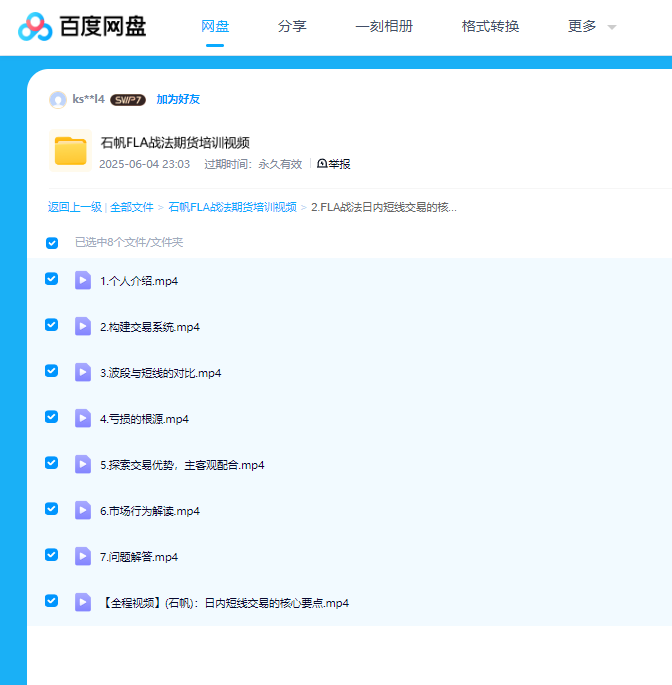Screen dimensions: 672x685
Task: Open the 一刻相册 tab
Action: [x=384, y=27]
